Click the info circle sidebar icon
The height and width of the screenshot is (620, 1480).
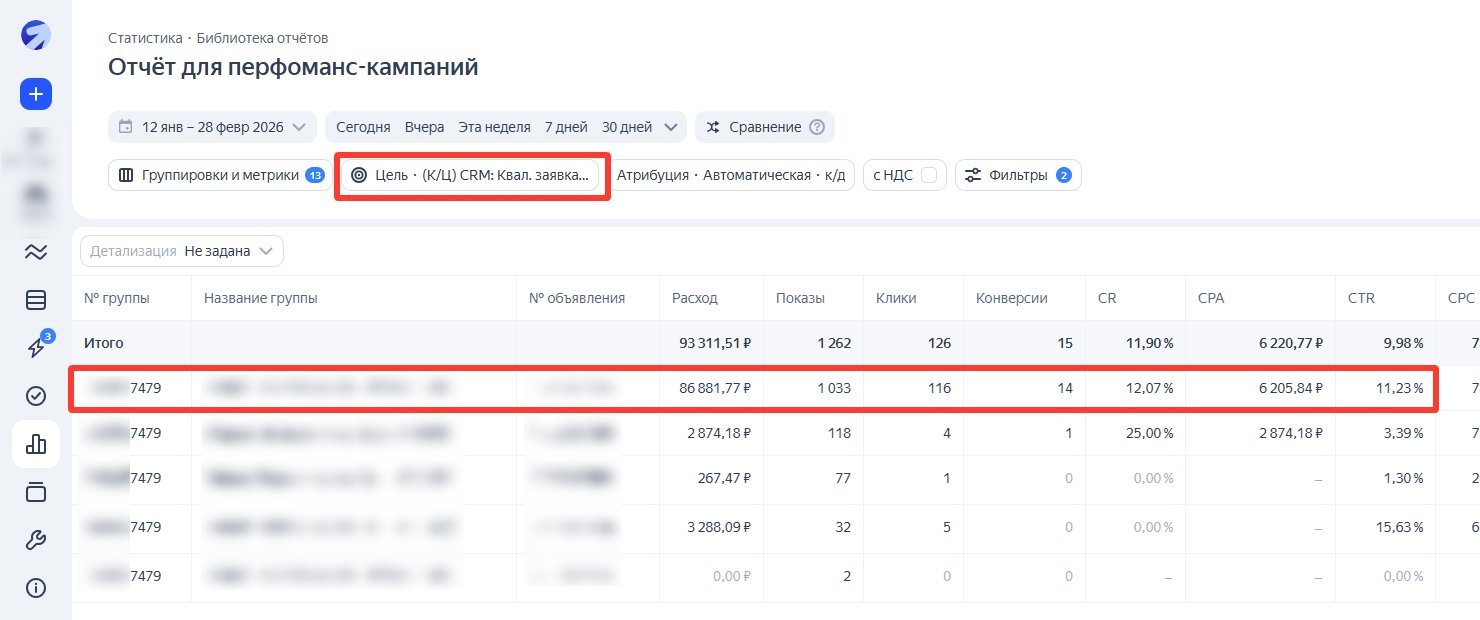coord(36,588)
